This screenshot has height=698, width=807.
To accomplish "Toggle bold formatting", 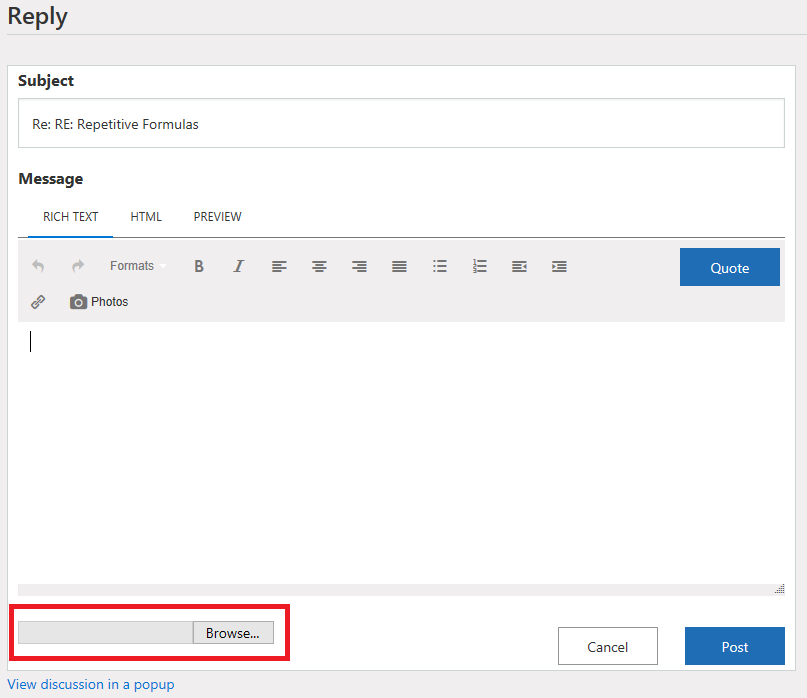I will [x=199, y=266].
